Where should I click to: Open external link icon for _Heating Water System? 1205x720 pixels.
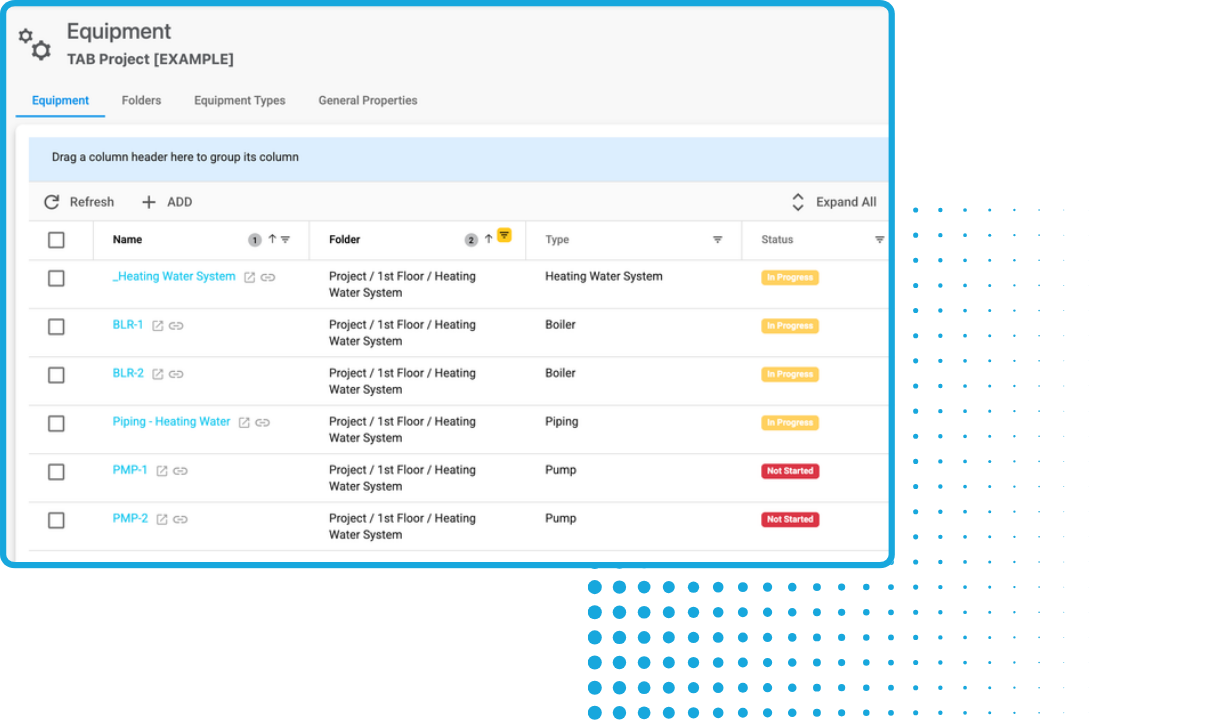click(250, 277)
